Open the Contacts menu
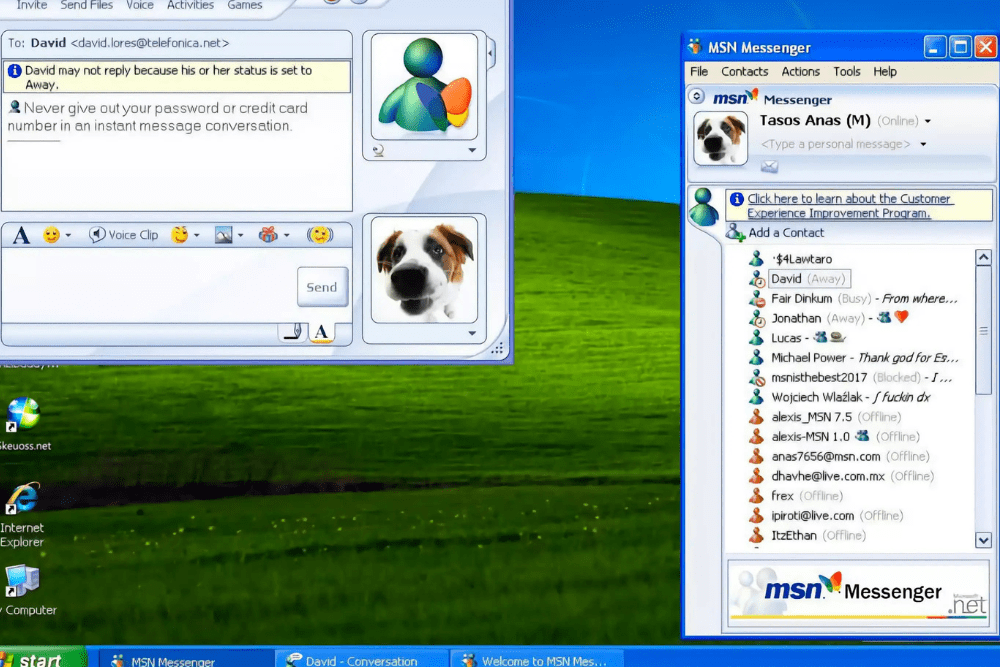1000x667 pixels. 744,72
